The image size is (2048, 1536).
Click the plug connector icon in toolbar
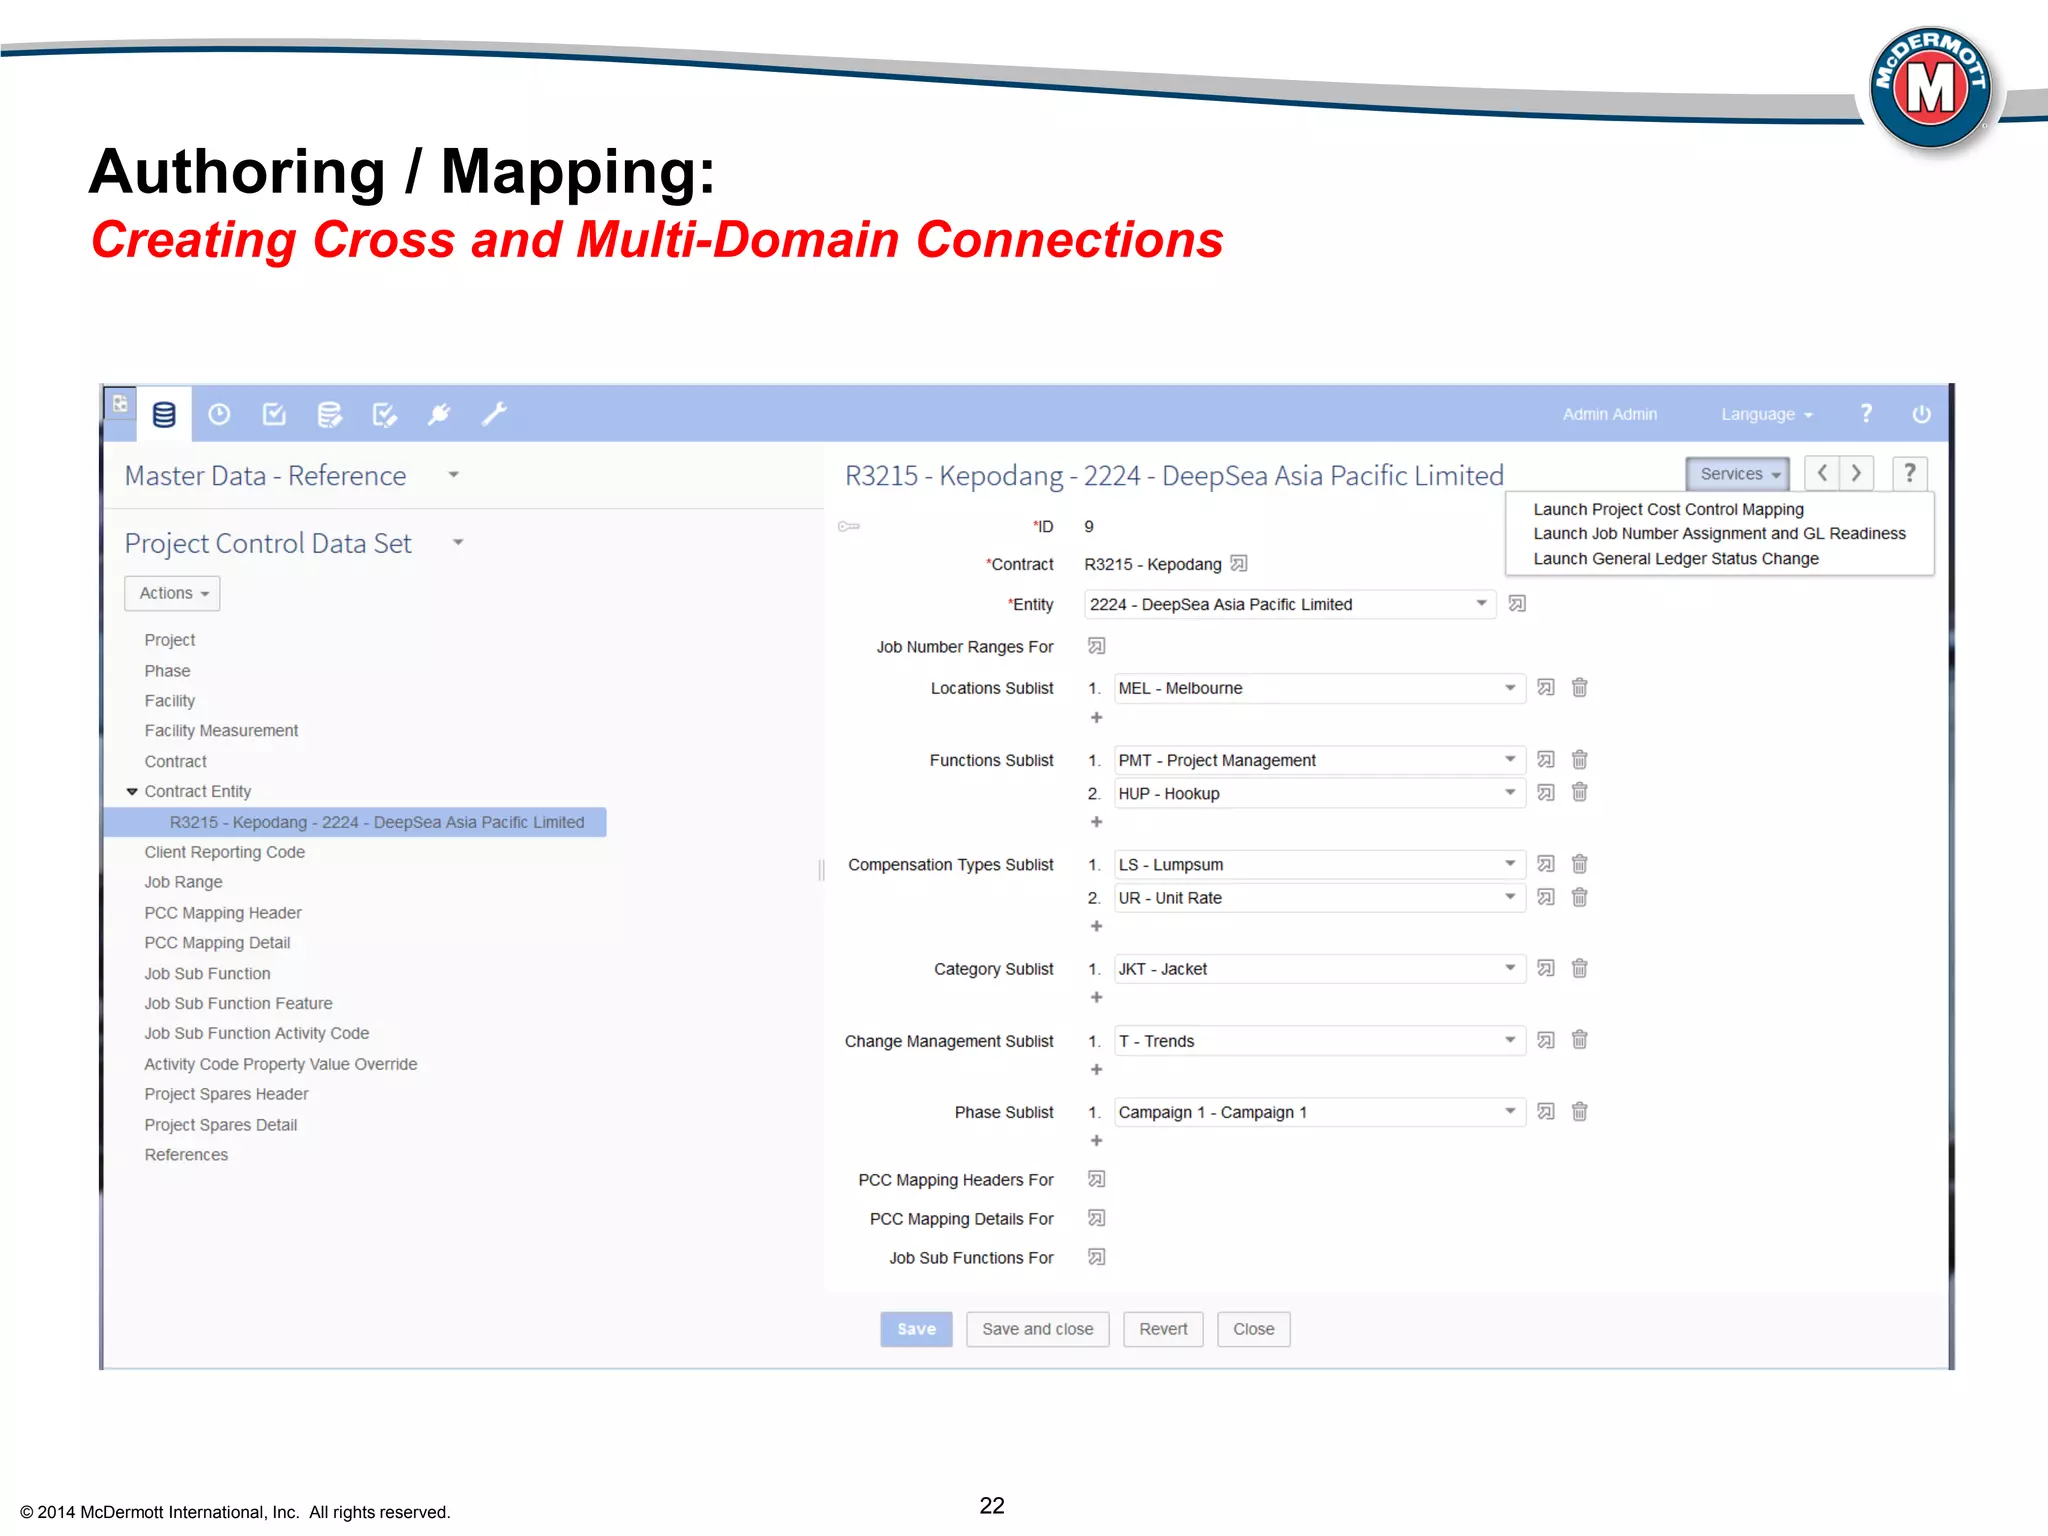point(439,414)
